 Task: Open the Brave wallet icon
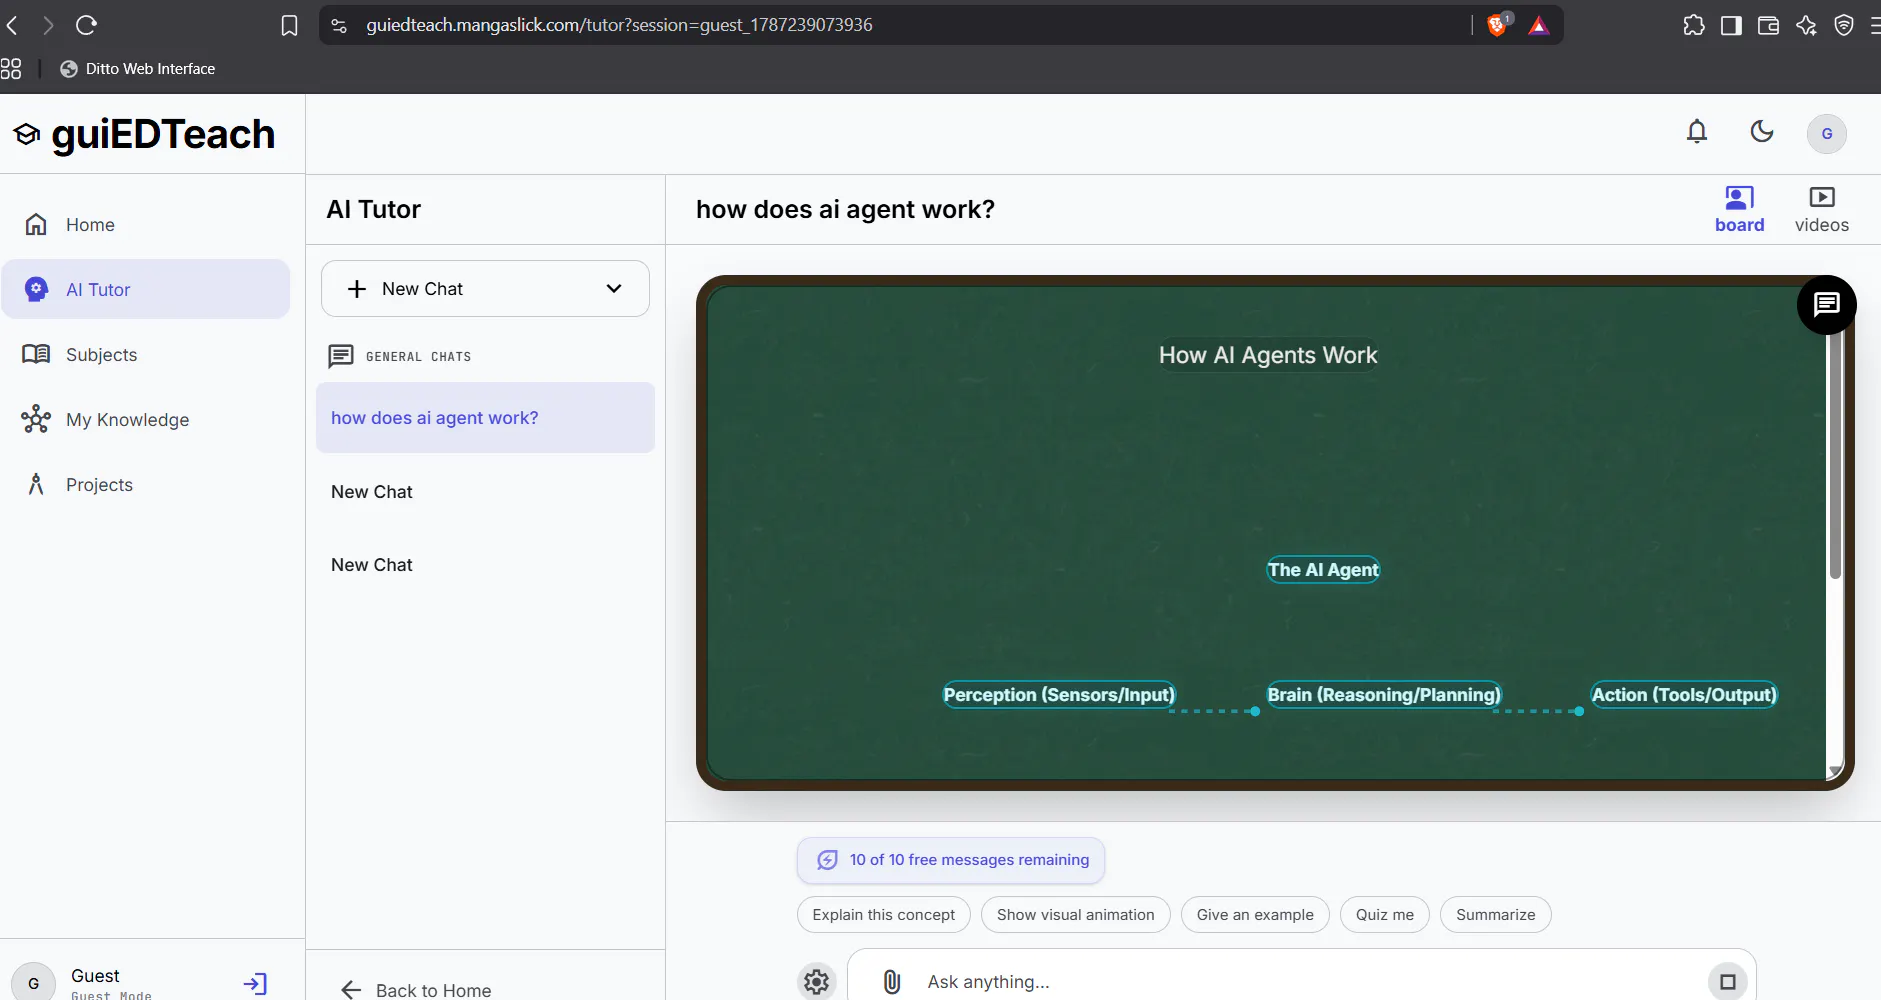[x=1768, y=25]
